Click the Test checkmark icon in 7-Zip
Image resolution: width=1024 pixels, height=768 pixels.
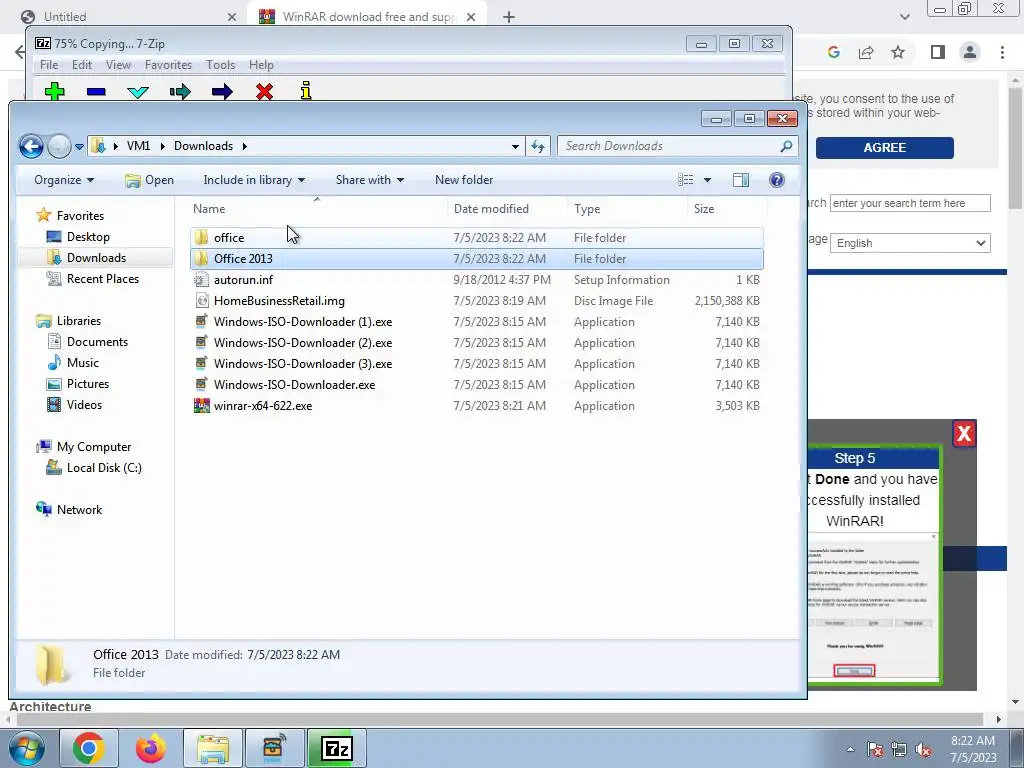point(138,91)
